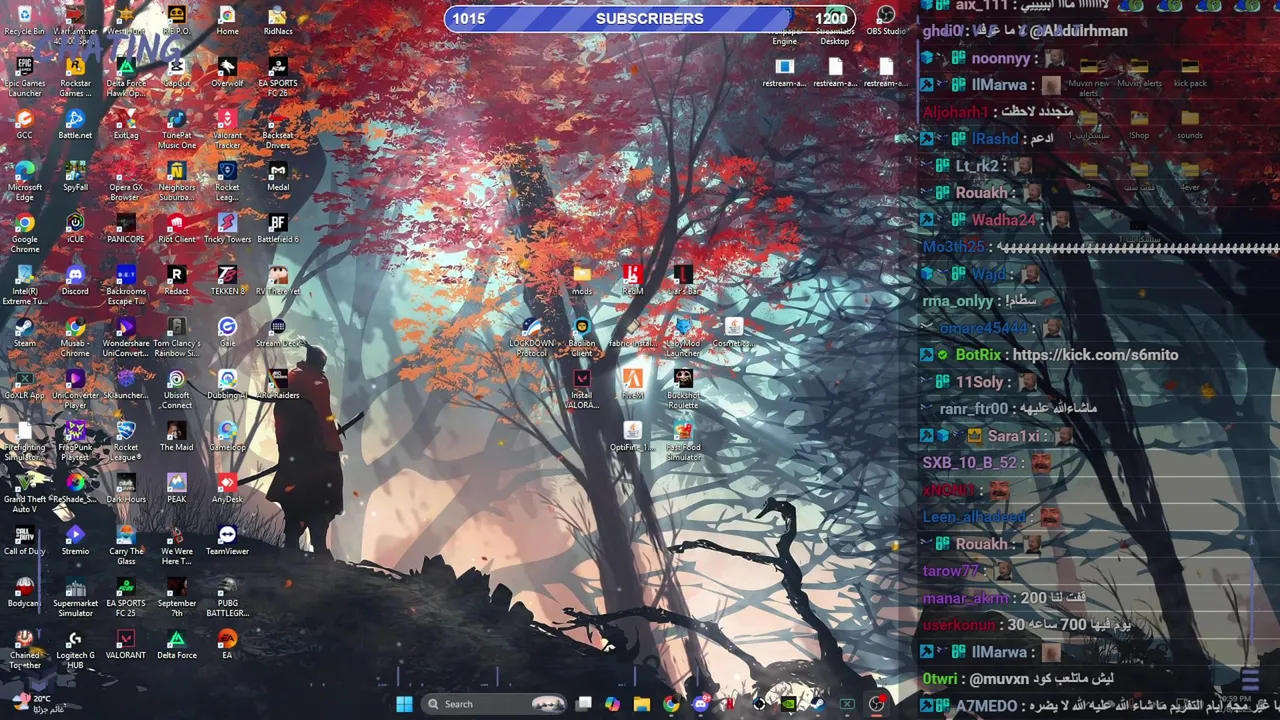The width and height of the screenshot is (1280, 720).
Task: Open The Maid desktop icon
Action: click(x=176, y=437)
